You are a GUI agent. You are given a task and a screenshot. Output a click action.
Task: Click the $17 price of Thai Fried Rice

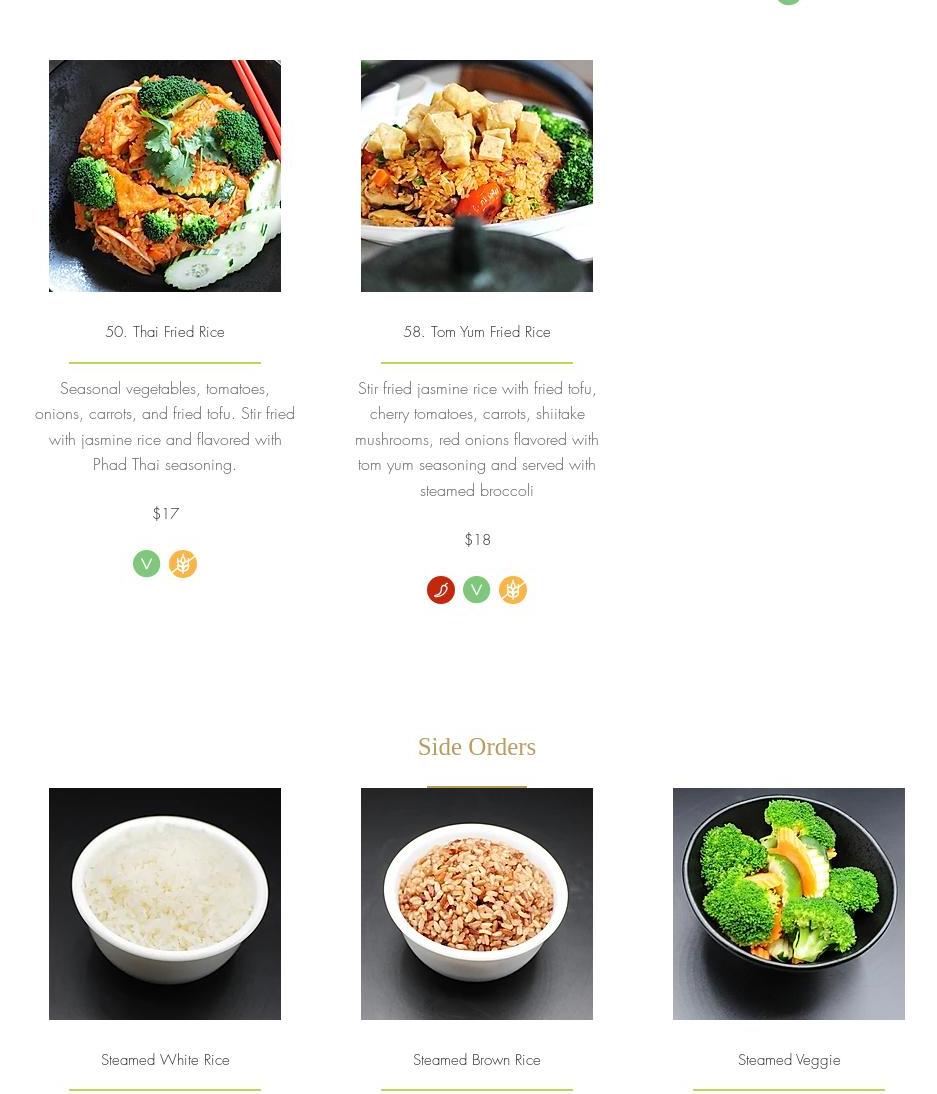coord(165,514)
